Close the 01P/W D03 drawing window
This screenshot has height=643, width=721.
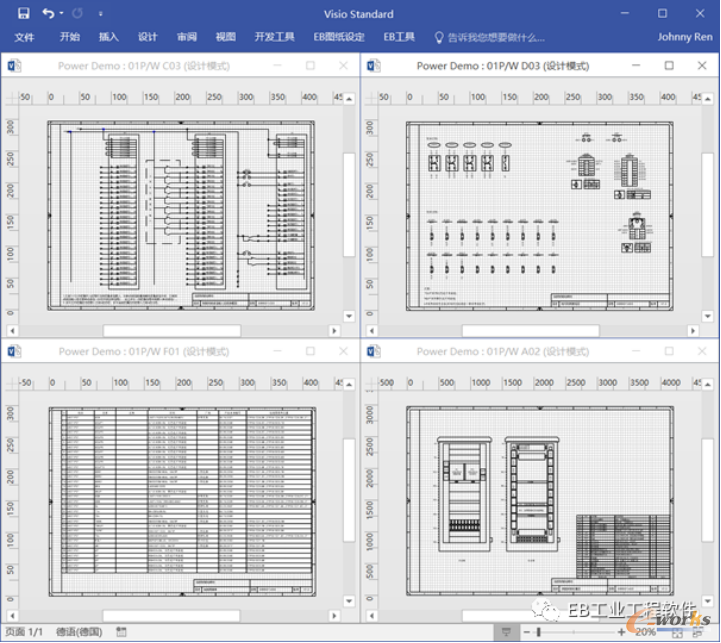pyautogui.click(x=702, y=66)
